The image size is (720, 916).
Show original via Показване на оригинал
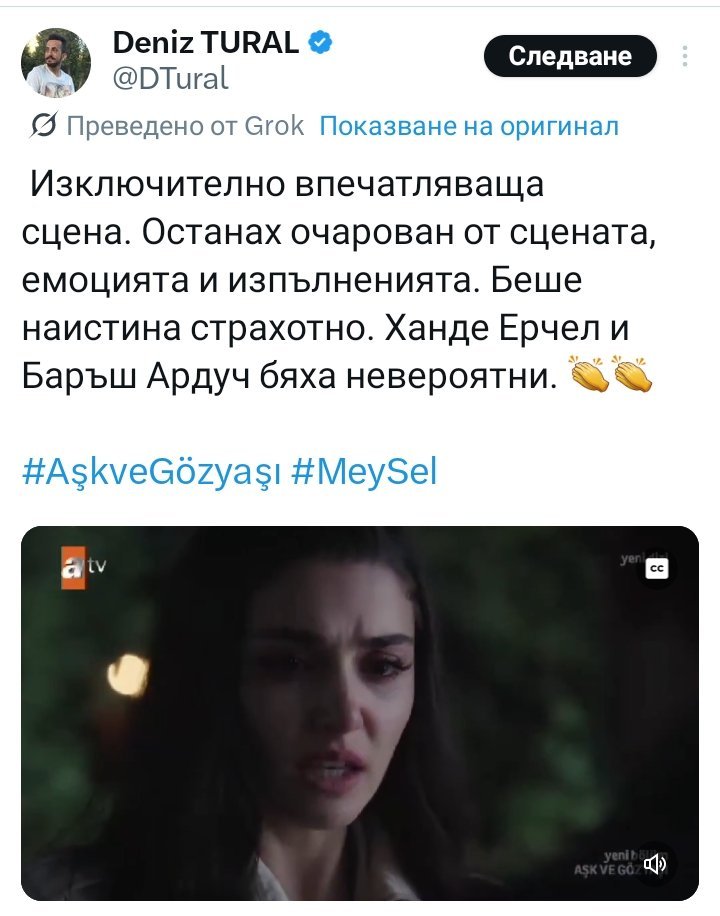tap(469, 126)
